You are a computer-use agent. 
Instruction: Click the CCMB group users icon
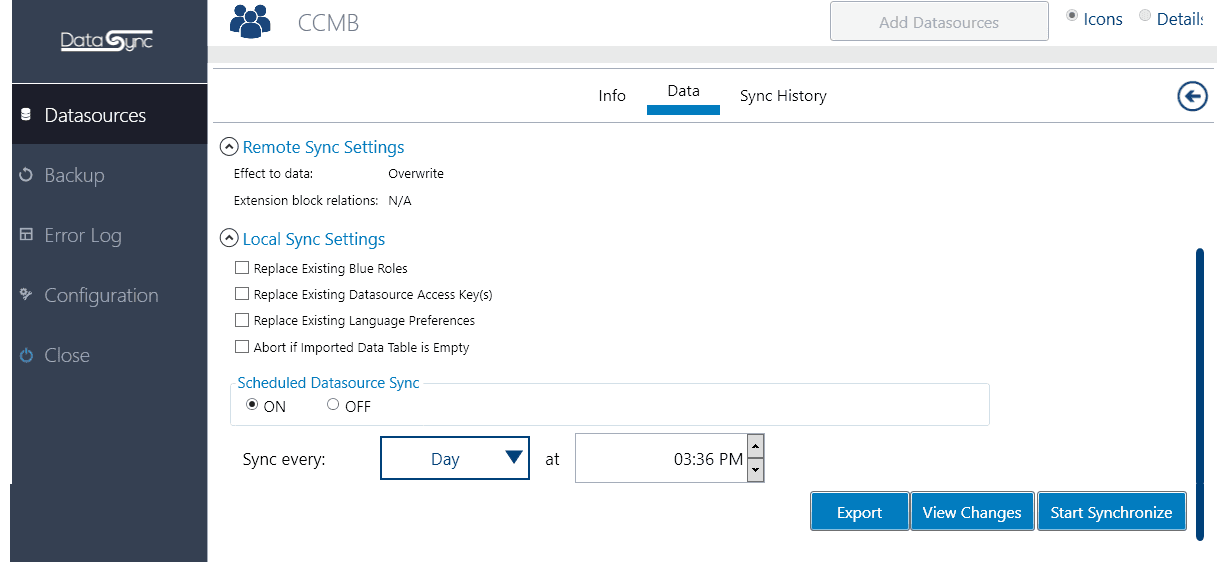pos(250,21)
